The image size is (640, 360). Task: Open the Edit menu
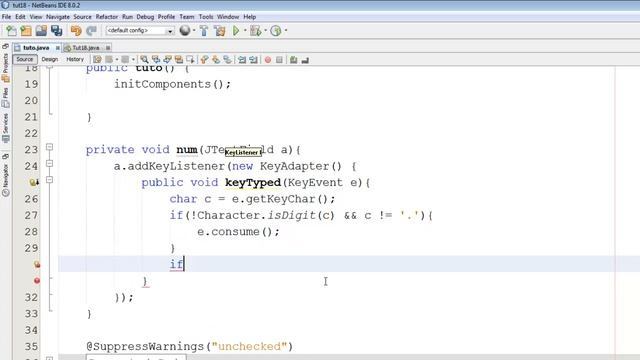click(20, 17)
